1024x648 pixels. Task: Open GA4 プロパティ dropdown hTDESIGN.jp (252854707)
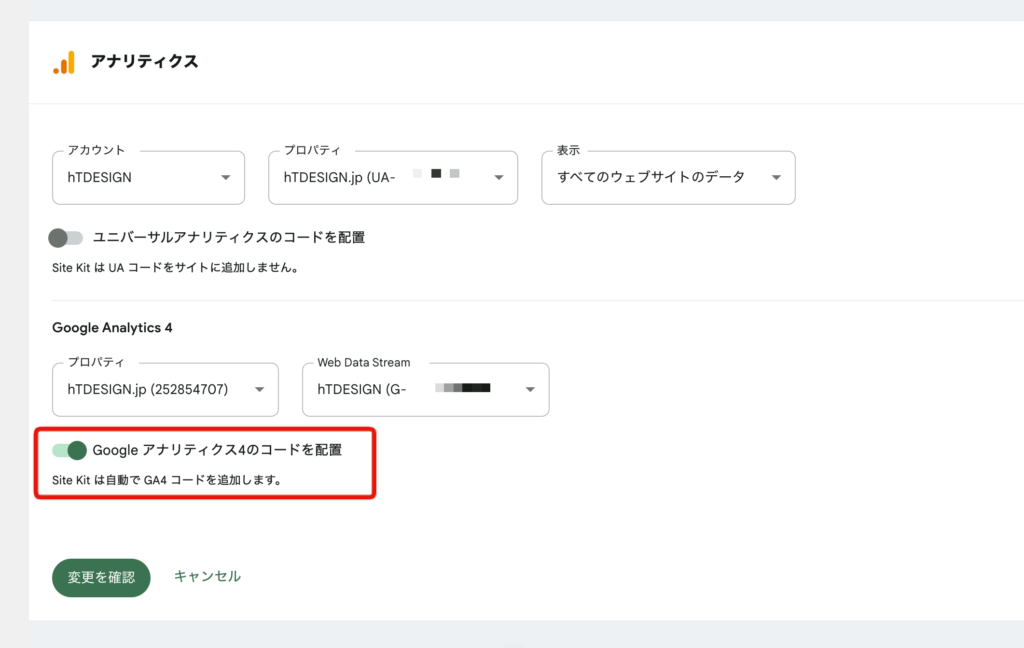(165, 389)
